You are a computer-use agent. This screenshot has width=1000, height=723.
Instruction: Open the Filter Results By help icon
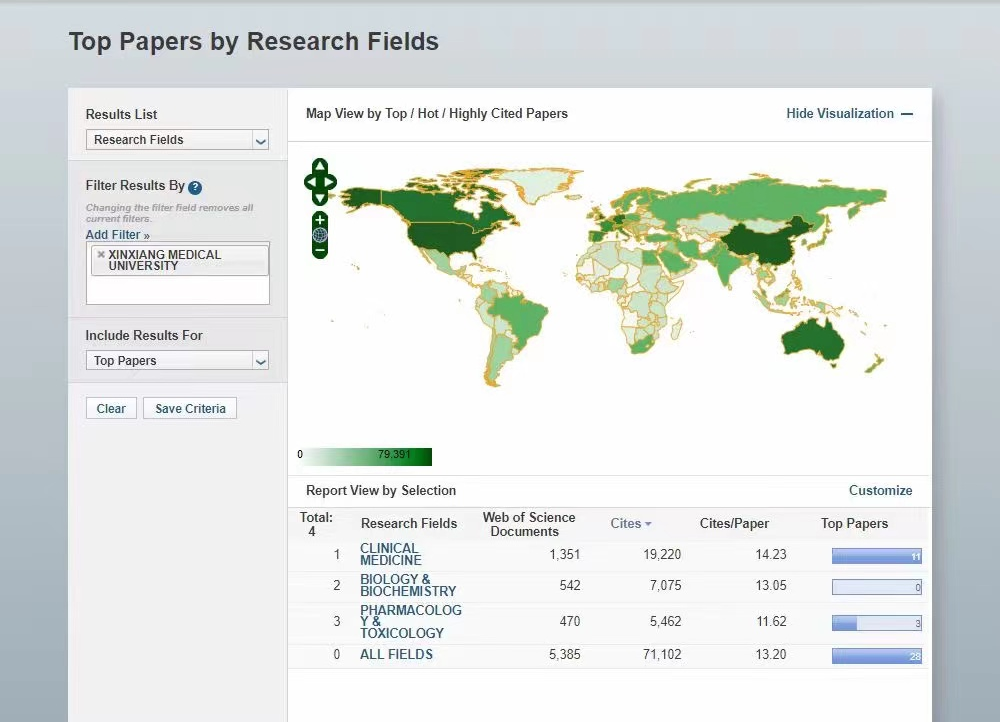[x=195, y=187]
